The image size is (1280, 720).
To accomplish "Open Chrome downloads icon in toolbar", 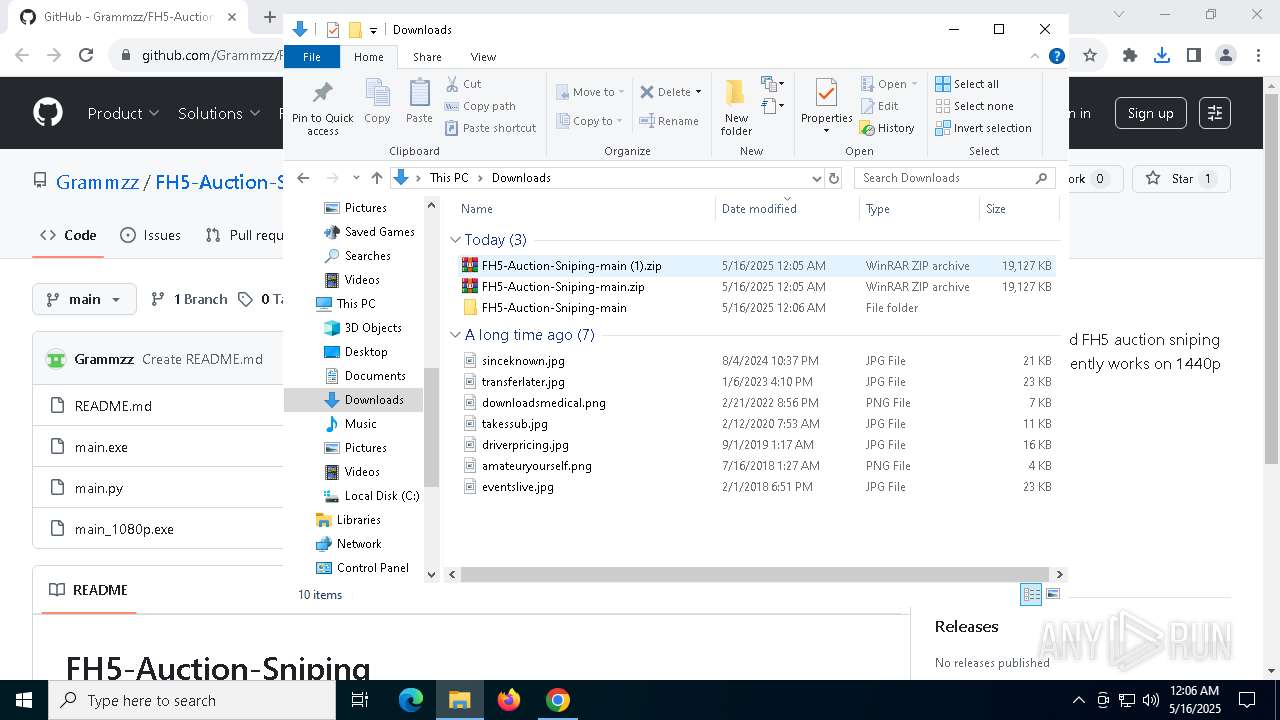I will (1161, 56).
